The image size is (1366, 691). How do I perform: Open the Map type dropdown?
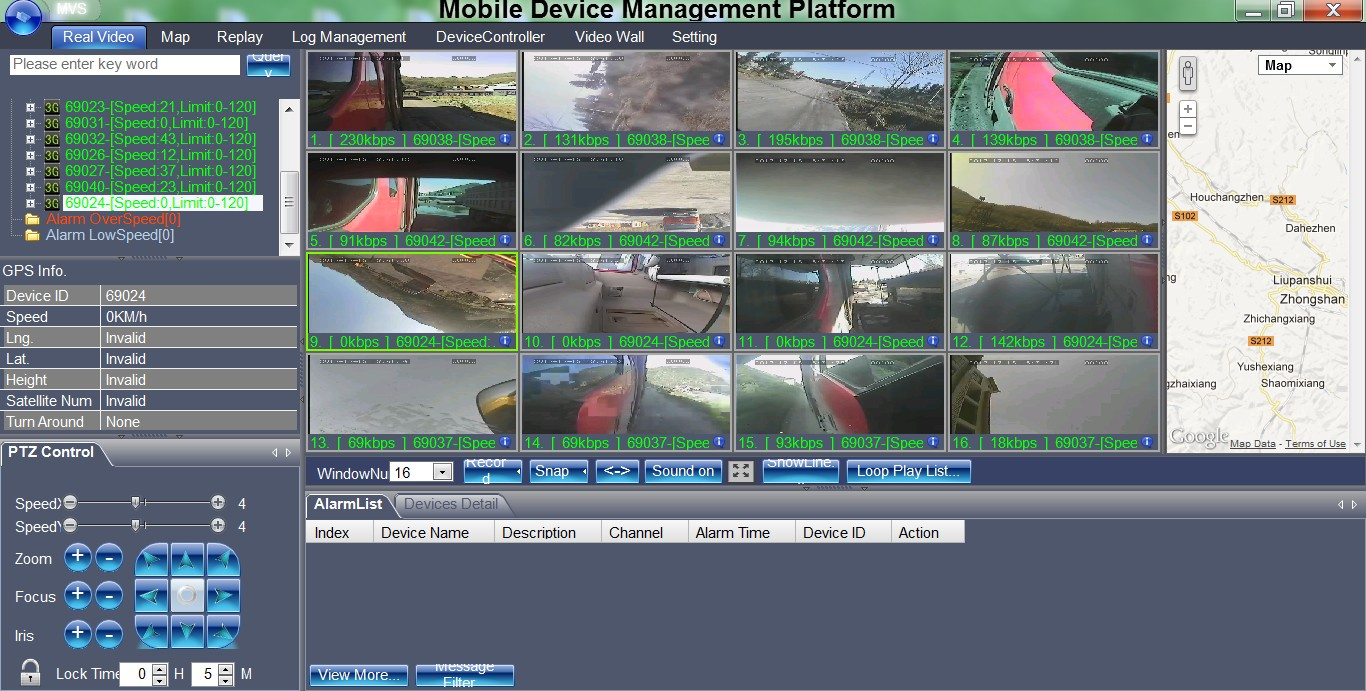click(1299, 65)
